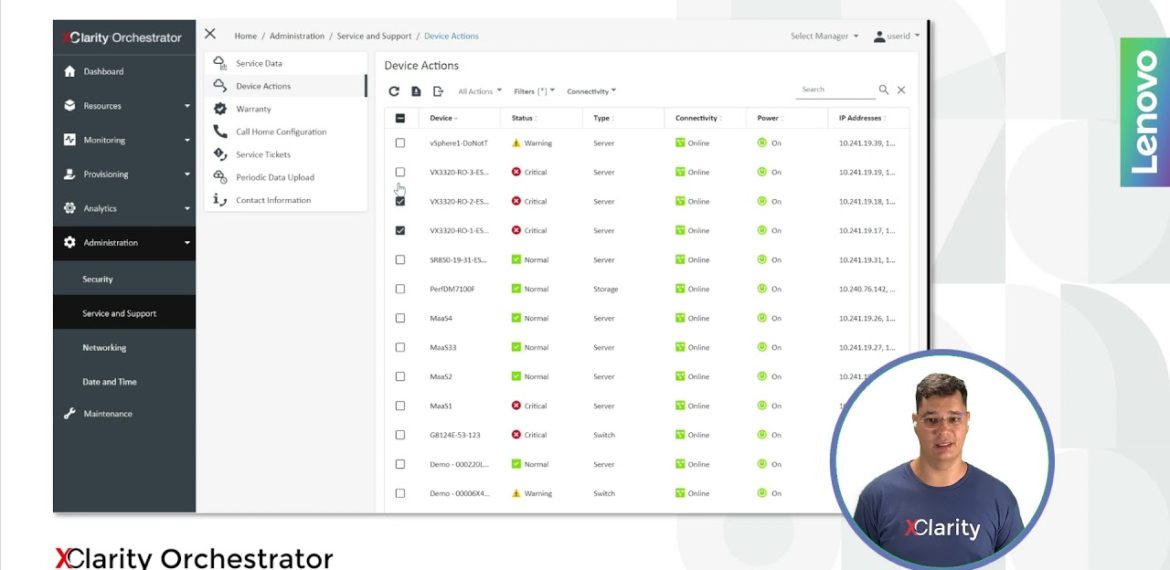
Task: Click Critical status icon for MaaS1 row
Action: 516,406
